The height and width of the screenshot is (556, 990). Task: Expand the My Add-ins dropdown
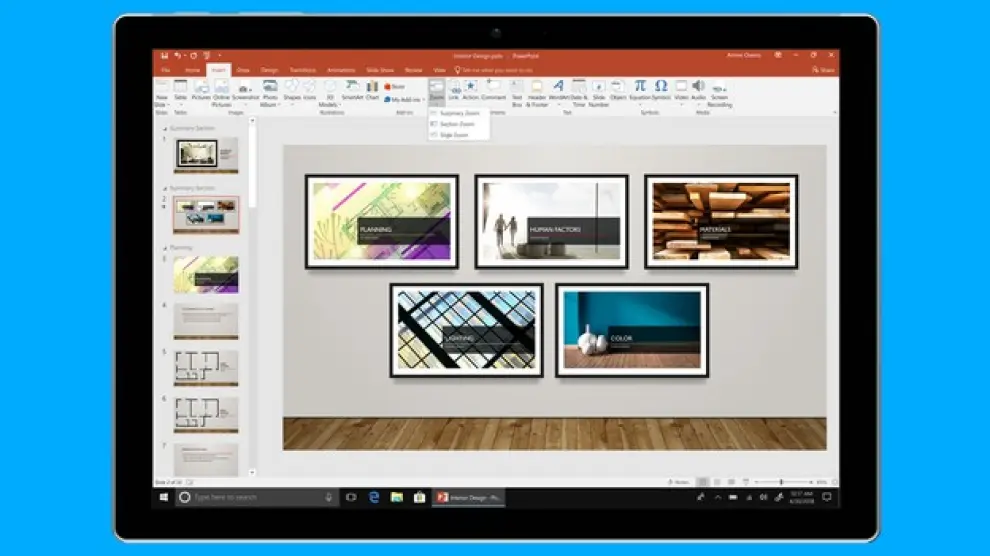point(405,100)
